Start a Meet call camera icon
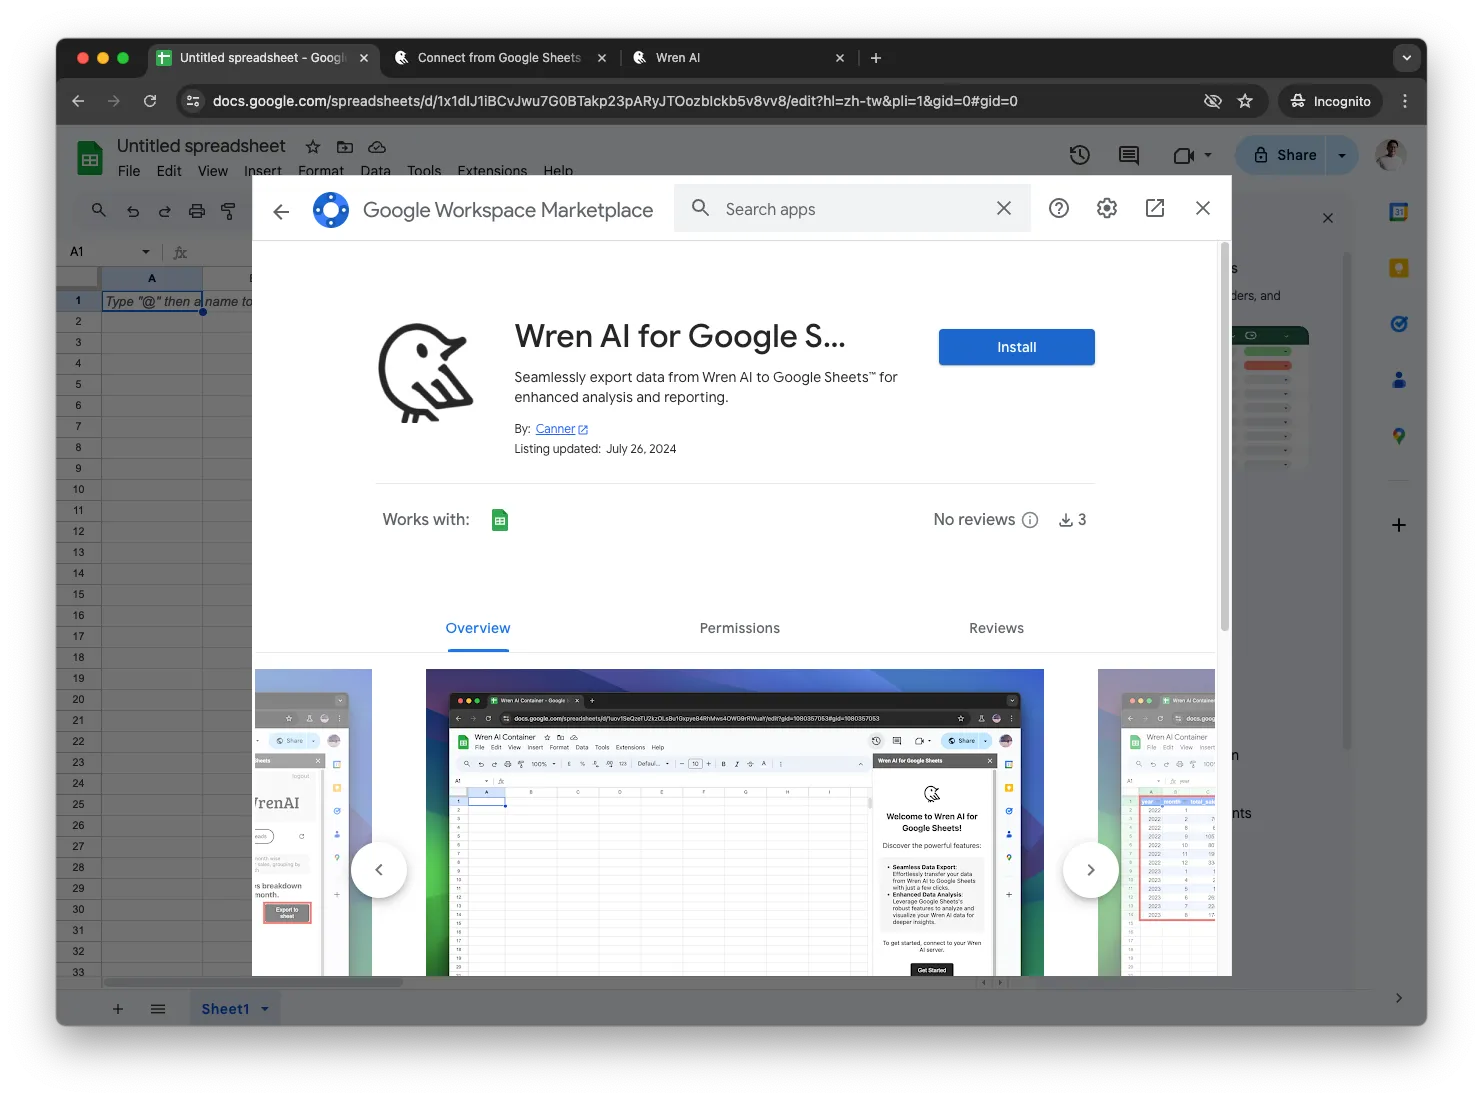The image size is (1483, 1100). 1184,155
